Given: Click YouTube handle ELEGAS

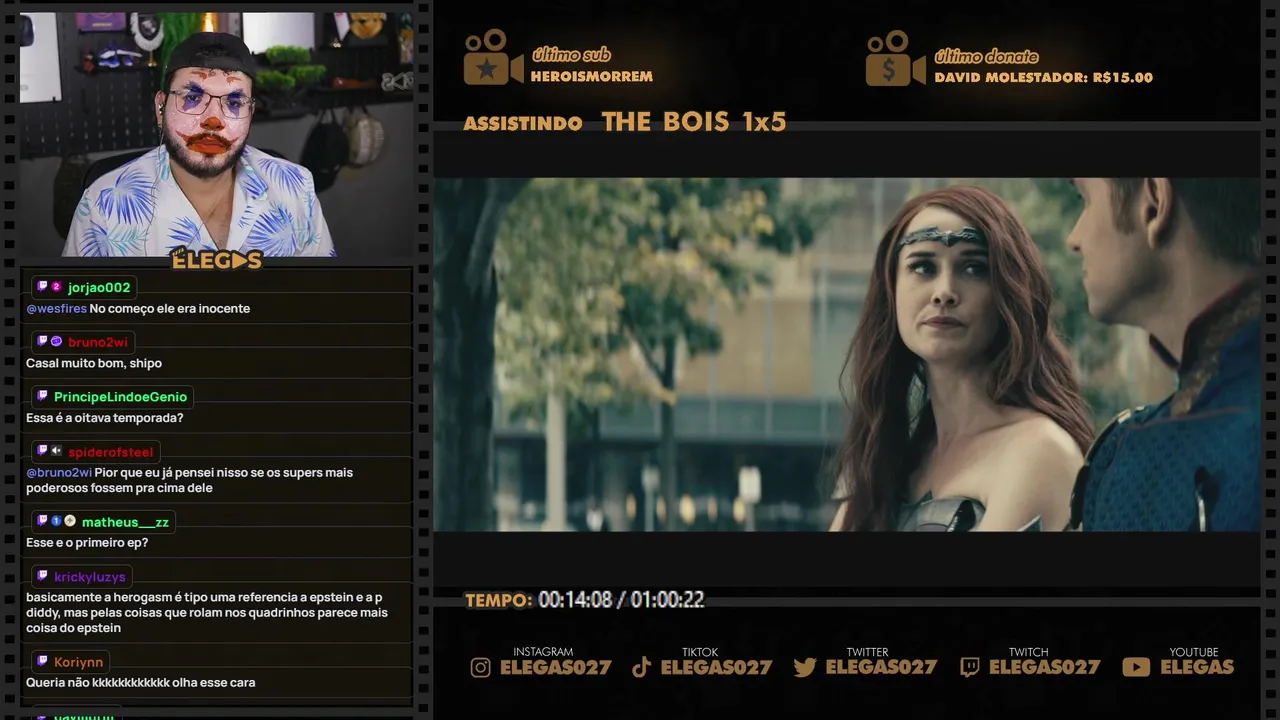Looking at the screenshot, I should point(1197,668).
